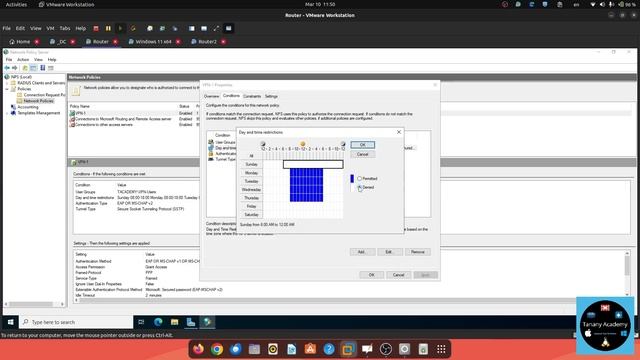Open Windows Start menu in the VM
The height and width of the screenshot is (360, 640).
click(11, 322)
